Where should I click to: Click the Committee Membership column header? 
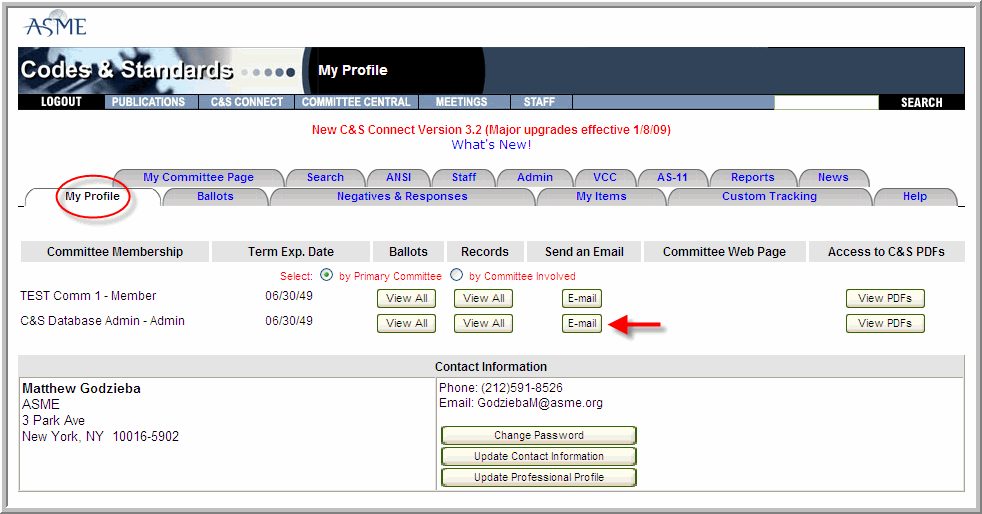coord(115,252)
